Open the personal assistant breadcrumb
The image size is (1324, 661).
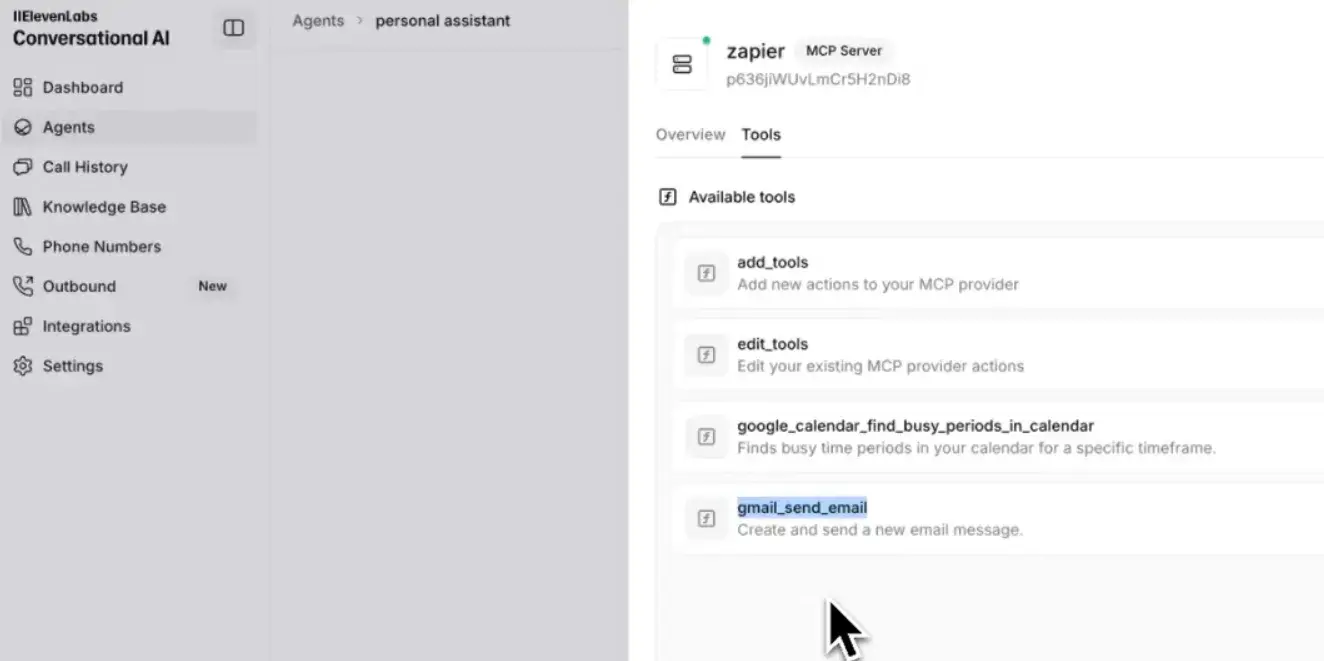coord(442,21)
